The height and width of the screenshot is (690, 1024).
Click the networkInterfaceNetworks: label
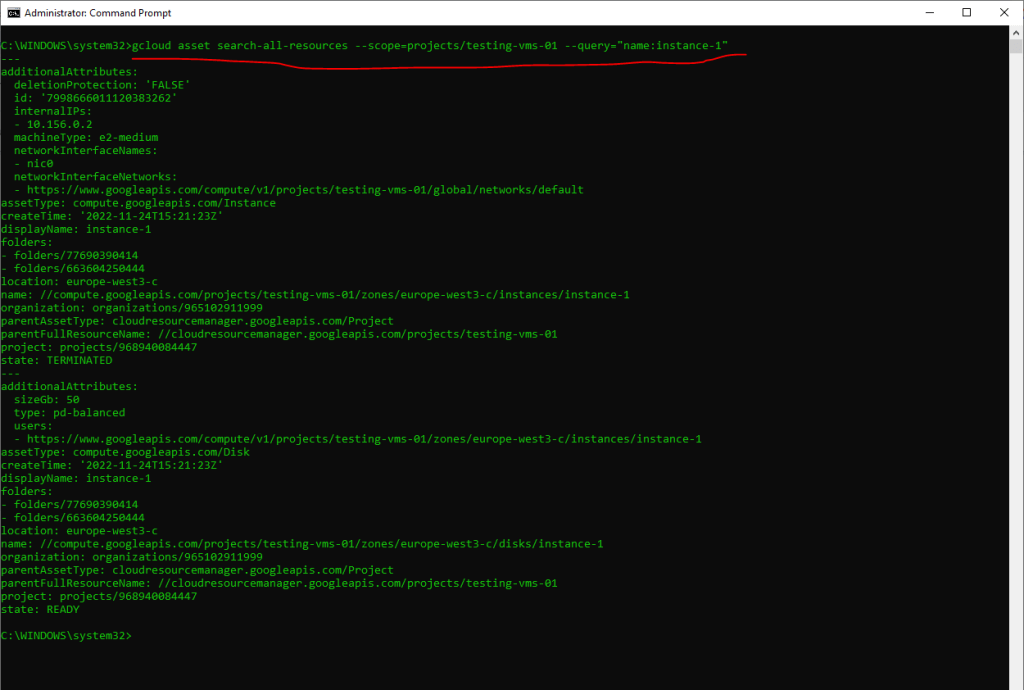(x=95, y=176)
